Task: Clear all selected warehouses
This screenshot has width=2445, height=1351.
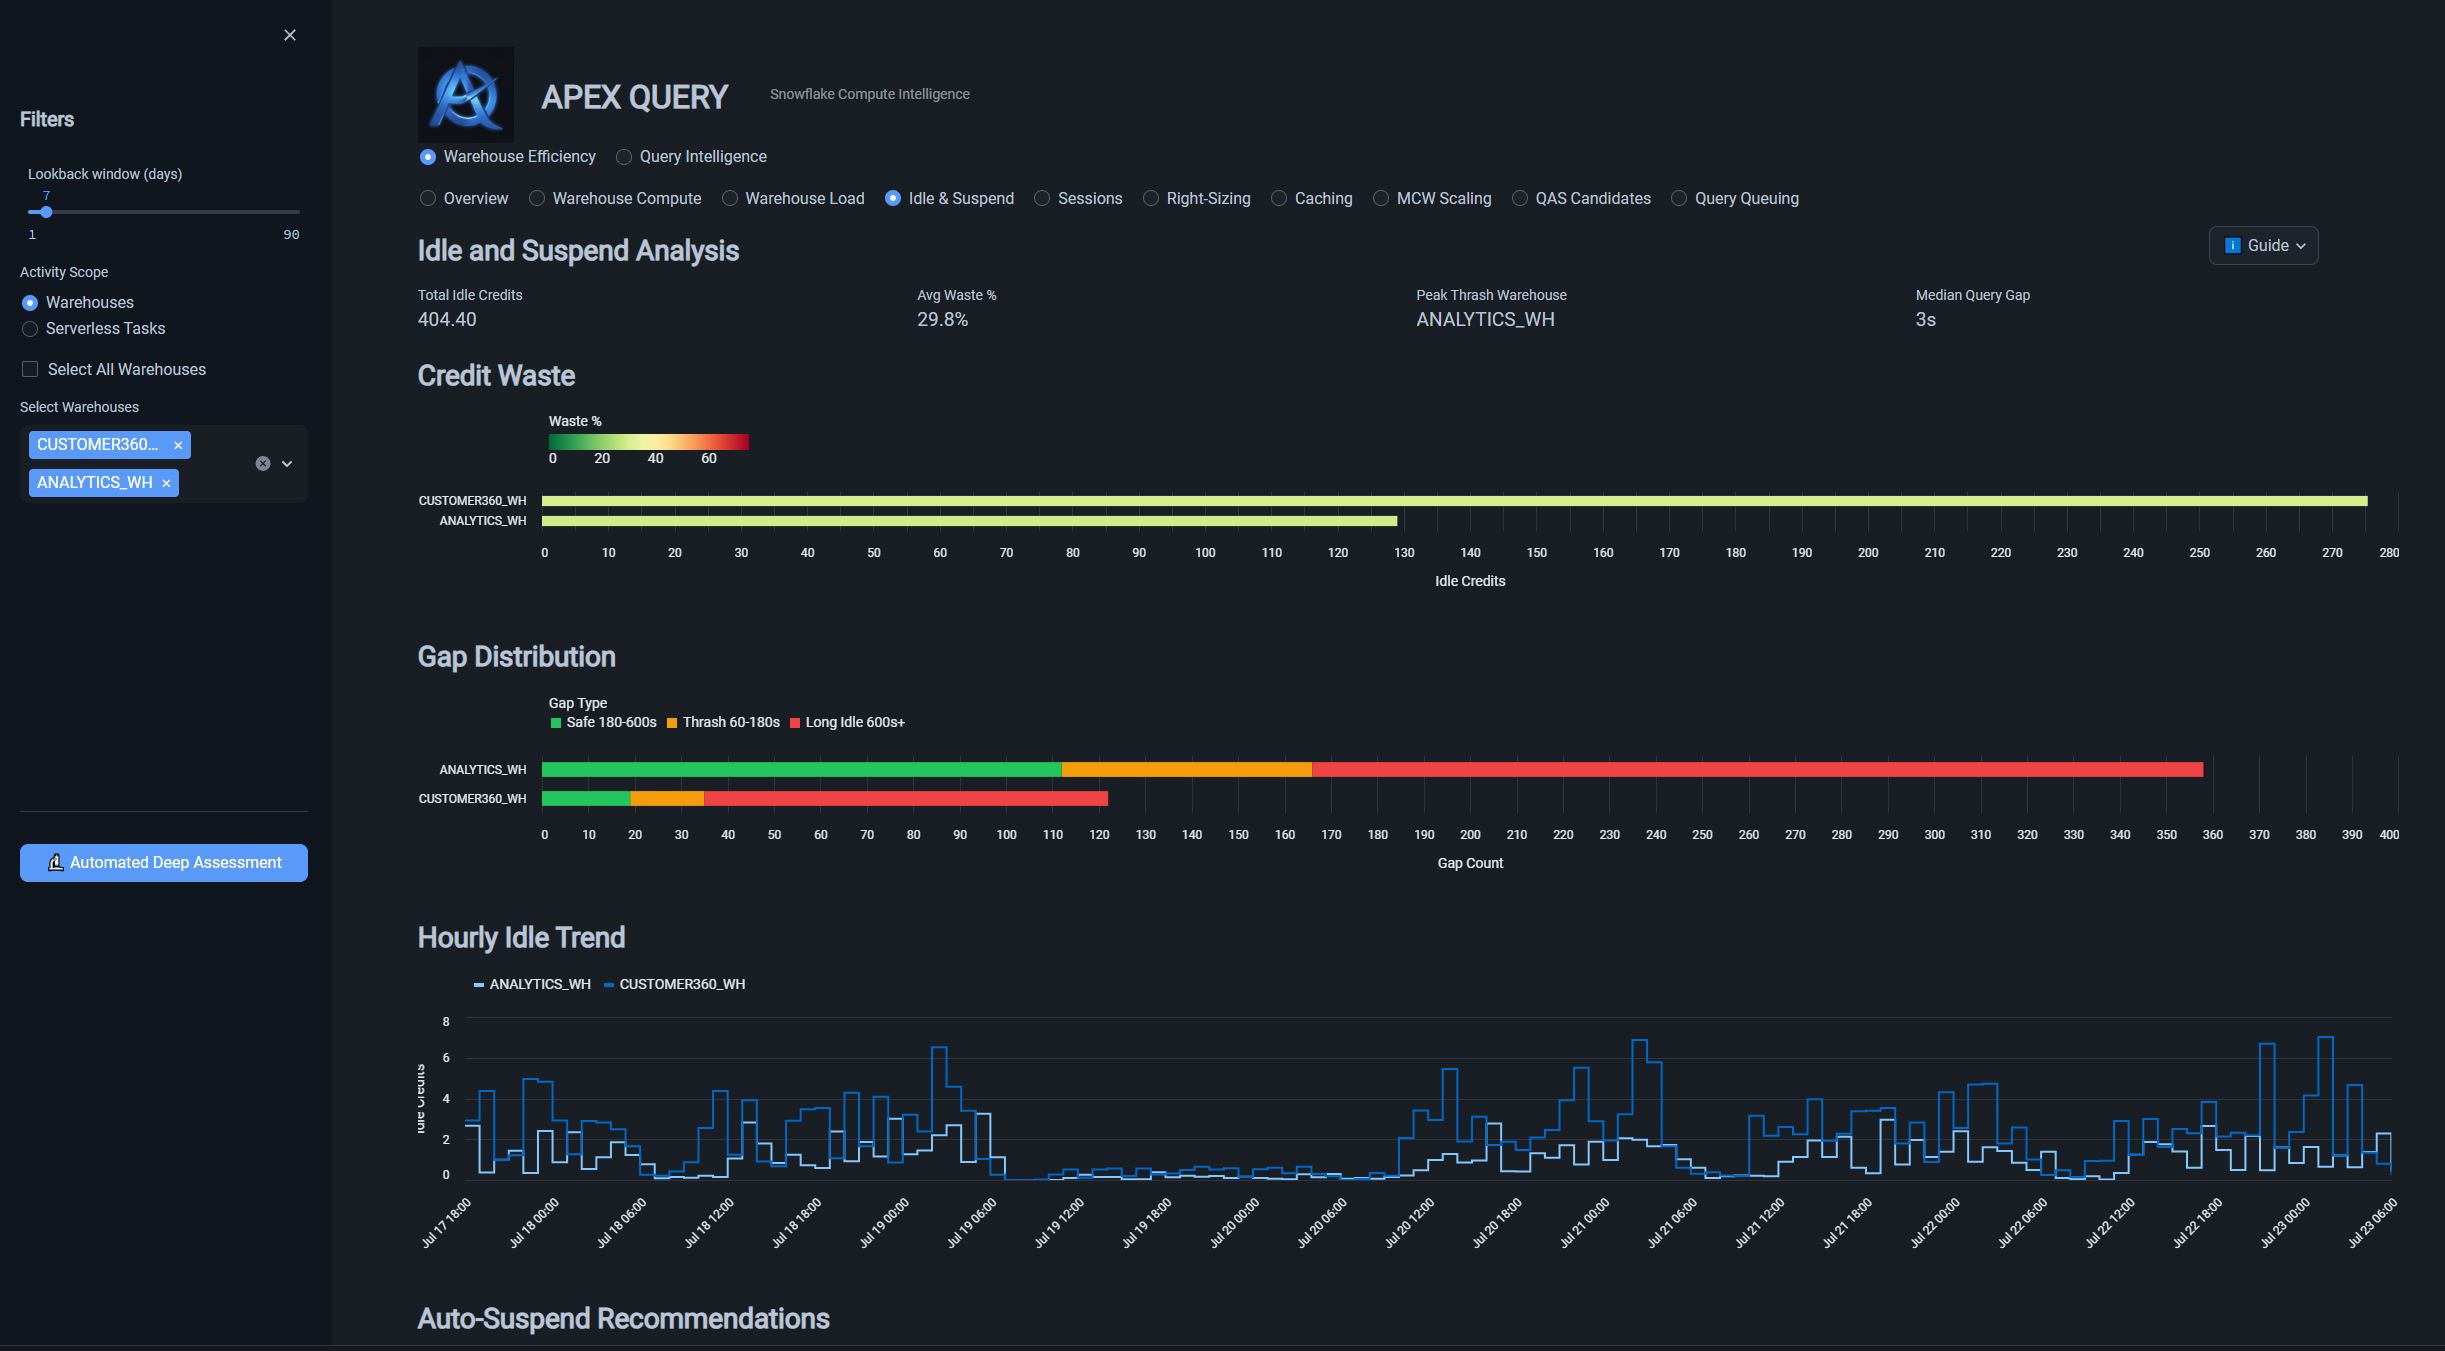Action: coord(263,464)
